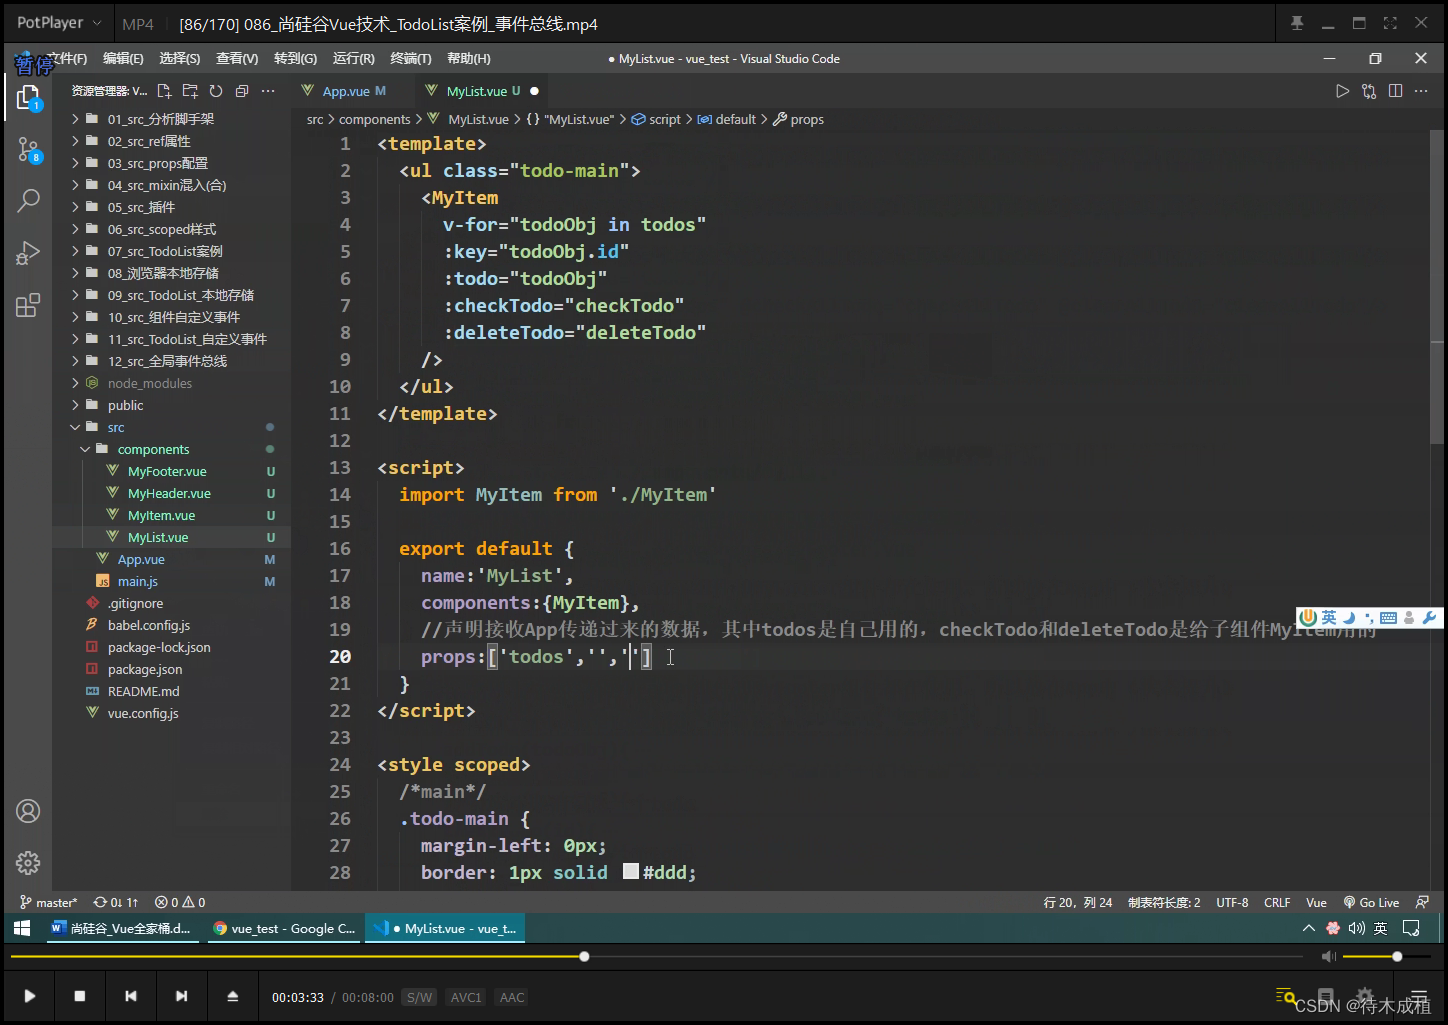Click the Open Changes icon above editor
1448x1025 pixels.
[x=1369, y=91]
